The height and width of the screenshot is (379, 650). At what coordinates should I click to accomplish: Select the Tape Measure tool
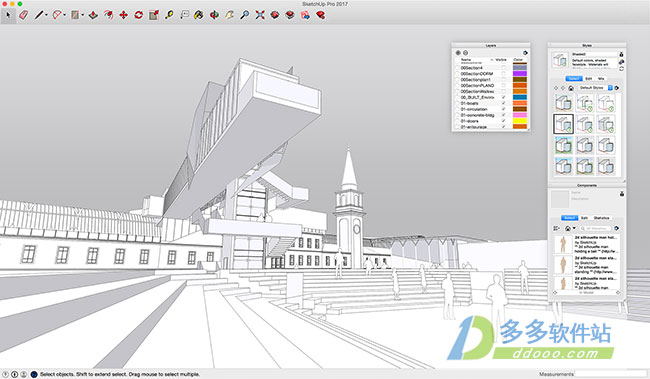[x=169, y=15]
